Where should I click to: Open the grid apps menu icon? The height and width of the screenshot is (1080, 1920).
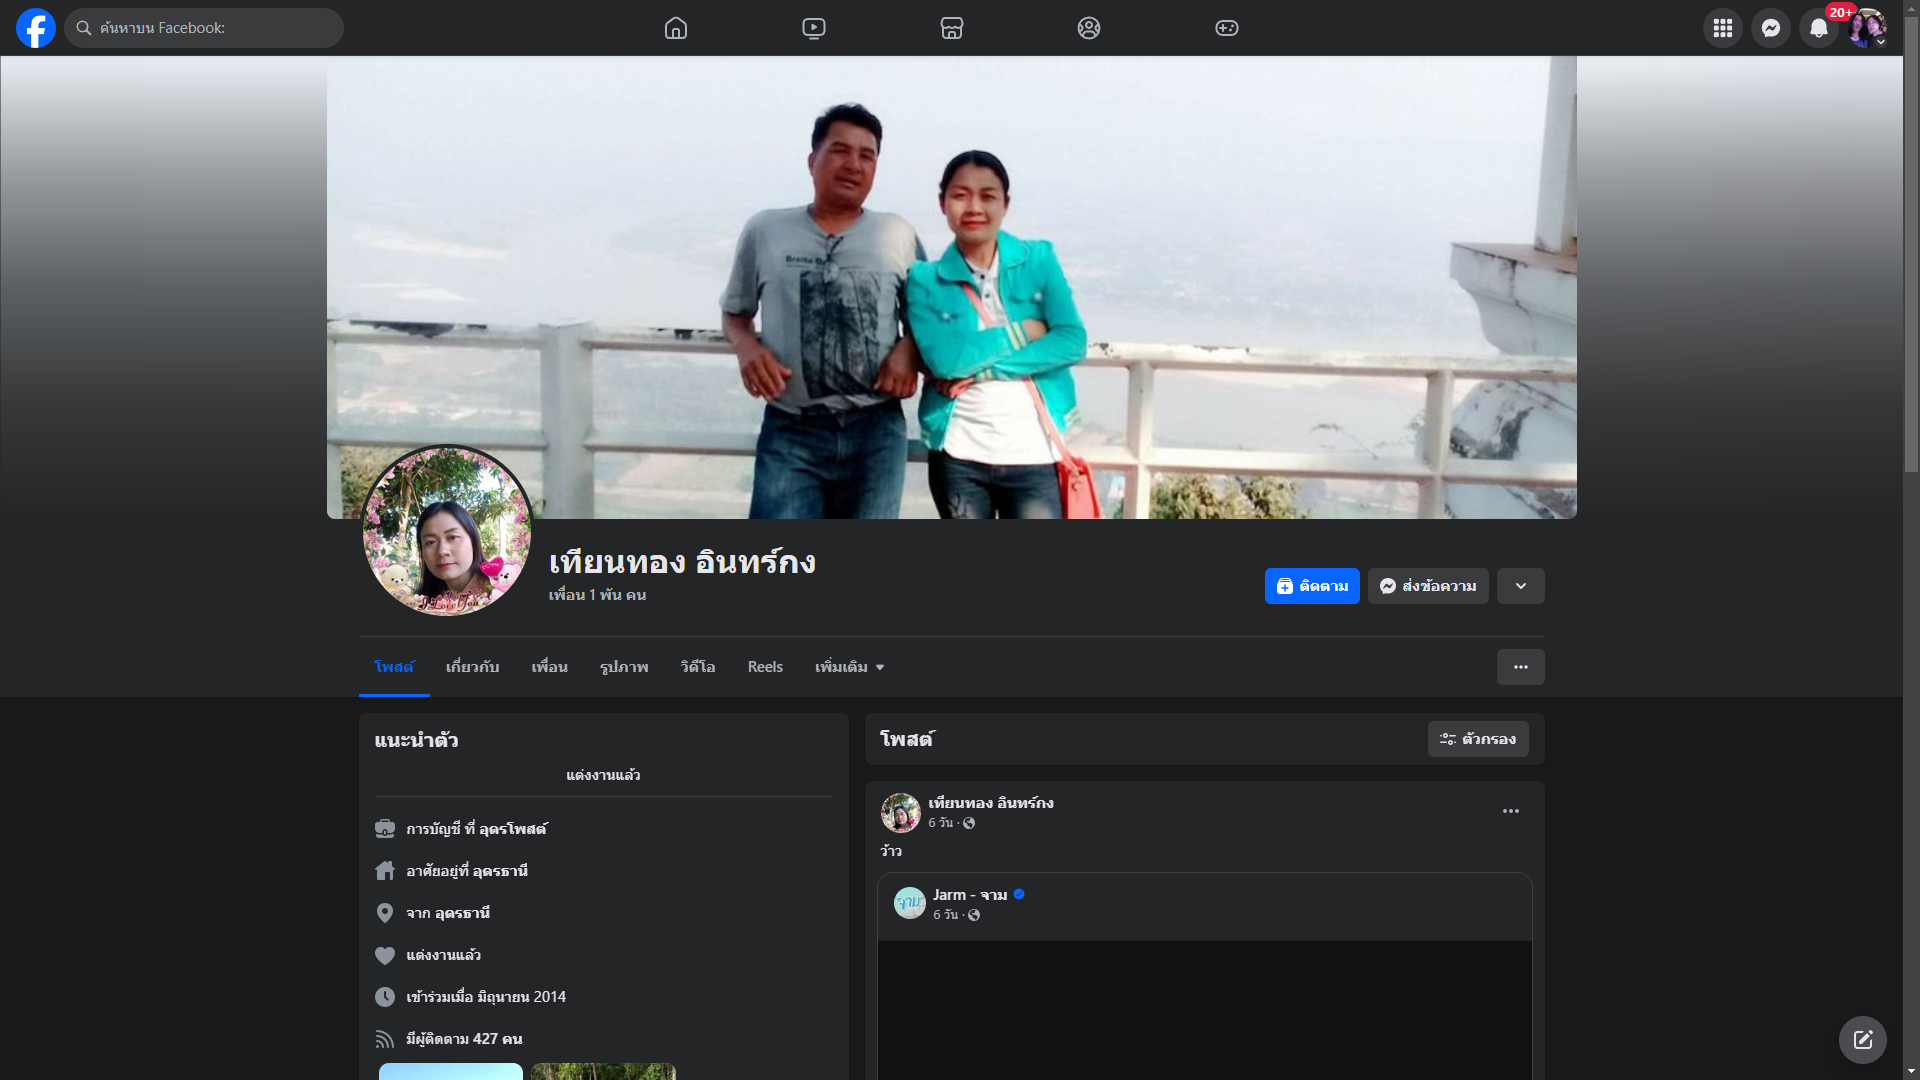tap(1723, 28)
